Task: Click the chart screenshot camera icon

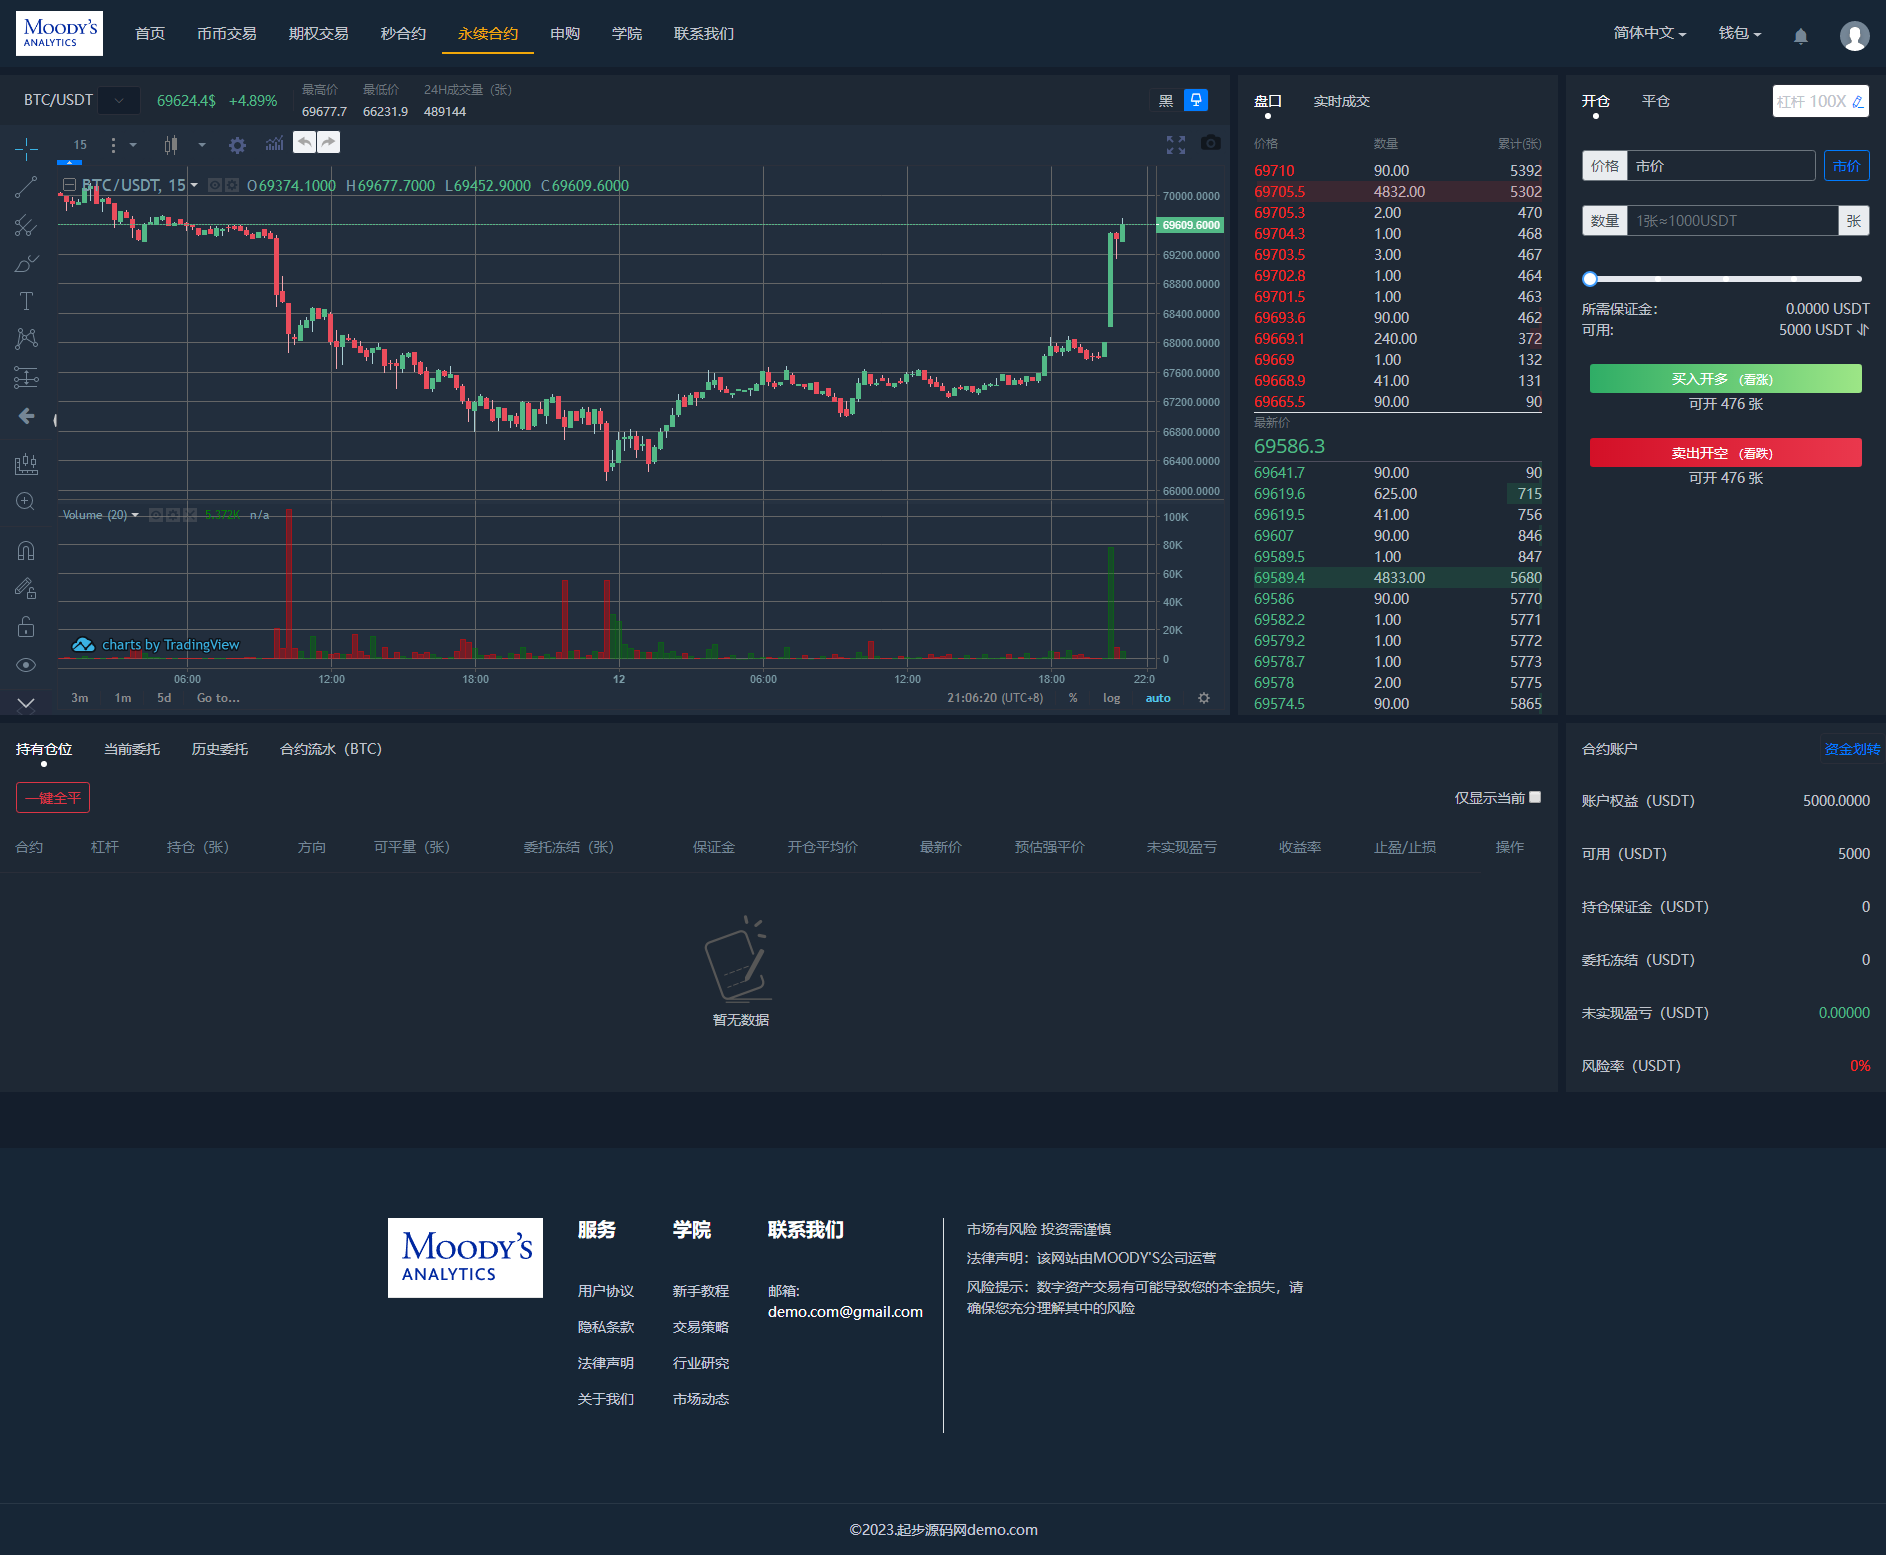Action: click(x=1210, y=143)
